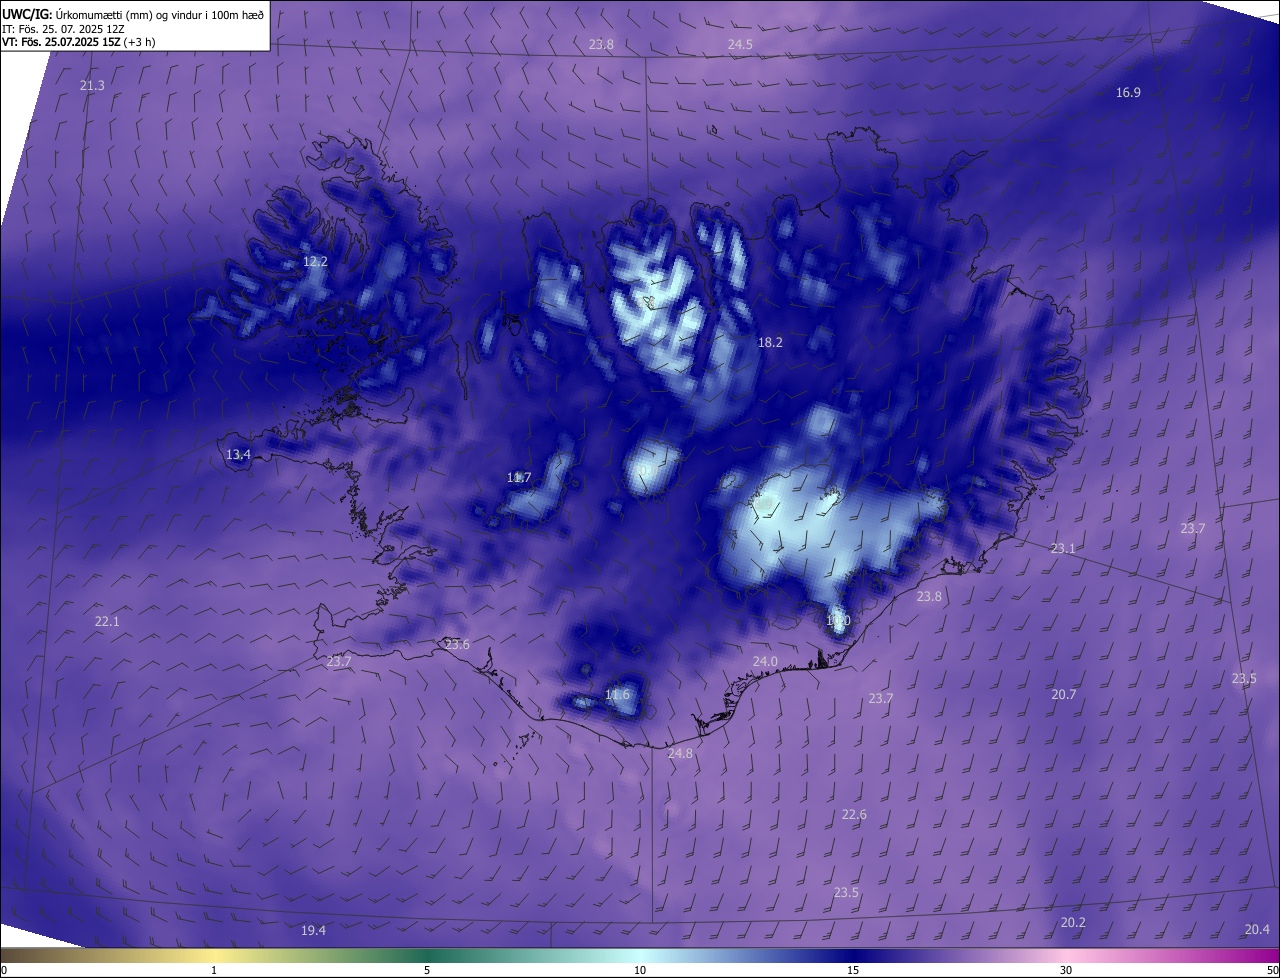
Task: Click the 22.1 value label
Action: (x=107, y=621)
